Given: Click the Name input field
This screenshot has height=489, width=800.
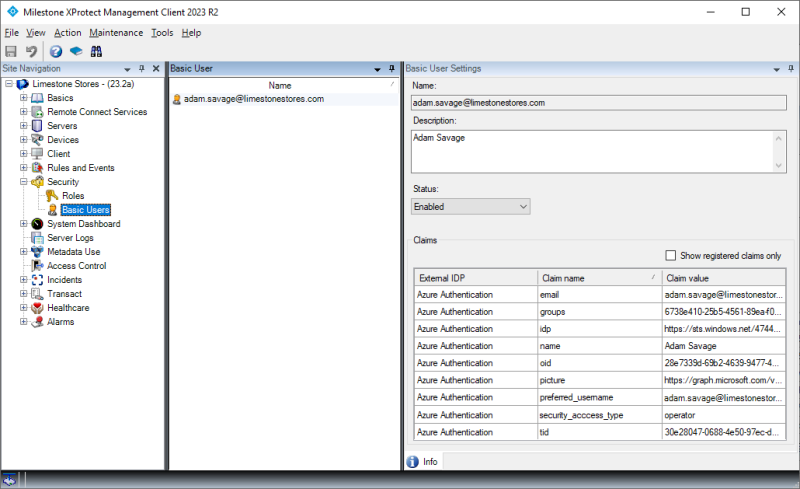Looking at the screenshot, I should (x=598, y=103).
